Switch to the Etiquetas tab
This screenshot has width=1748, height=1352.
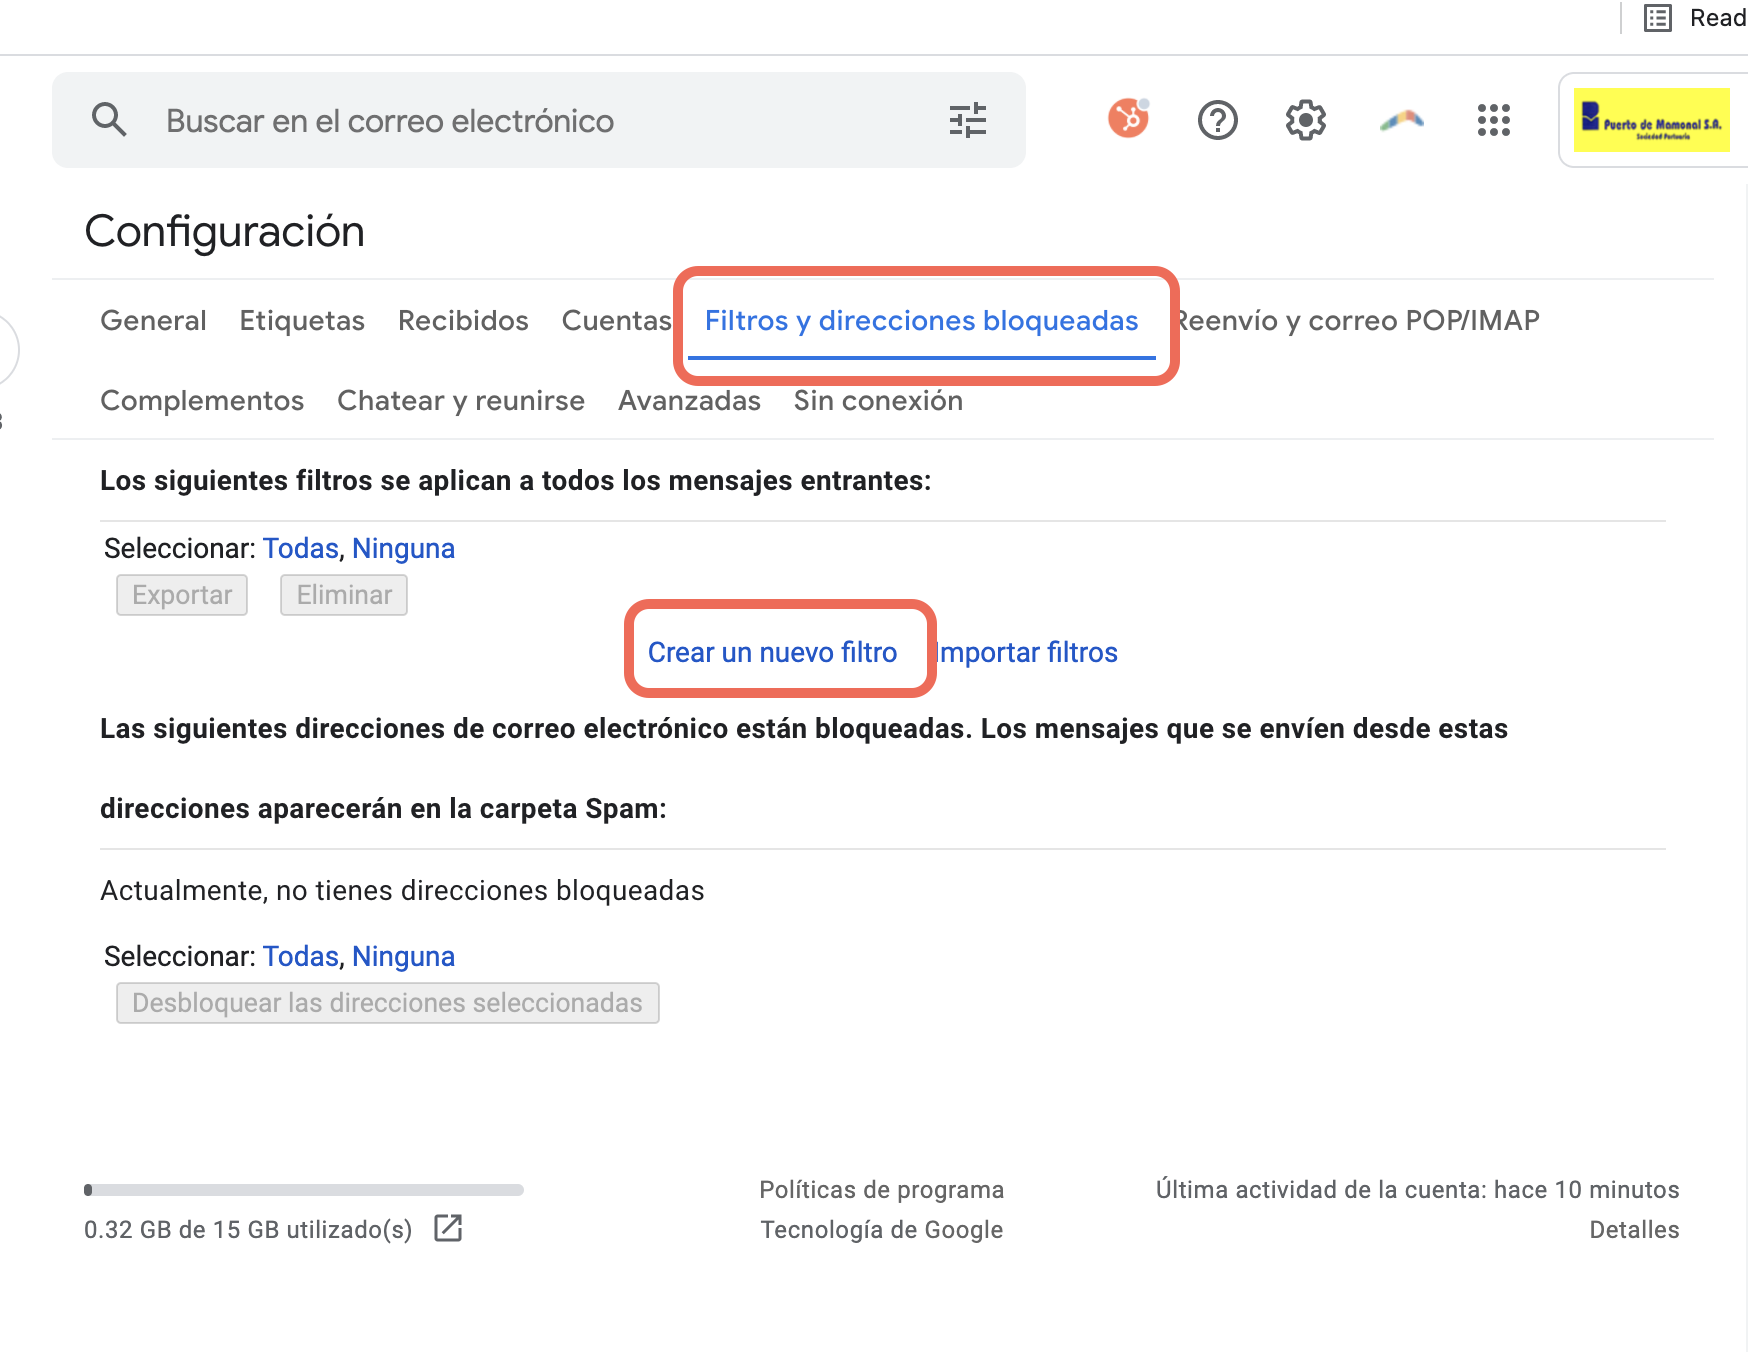pyautogui.click(x=302, y=320)
